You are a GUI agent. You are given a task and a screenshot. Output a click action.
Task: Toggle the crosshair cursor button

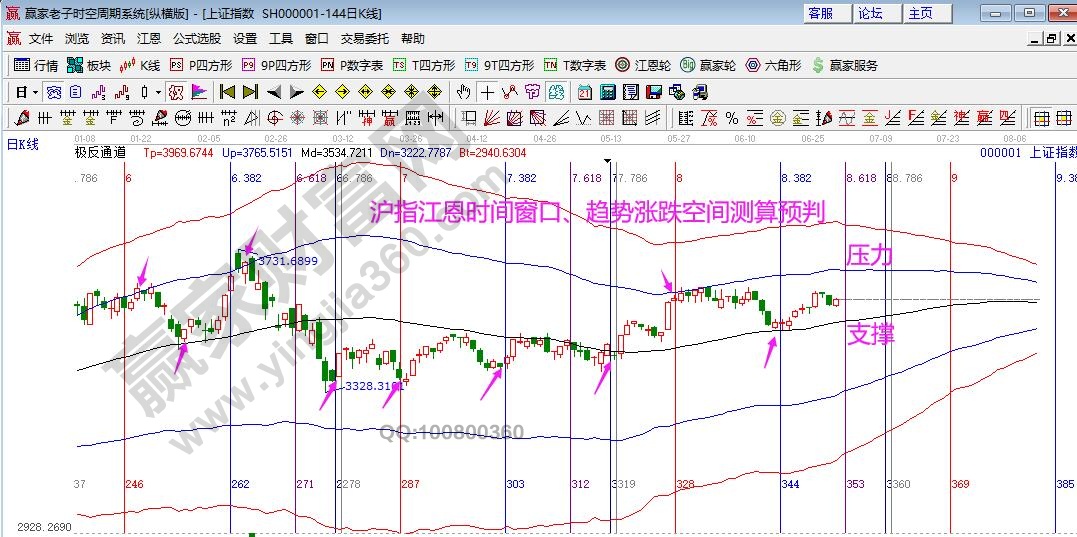(x=486, y=92)
